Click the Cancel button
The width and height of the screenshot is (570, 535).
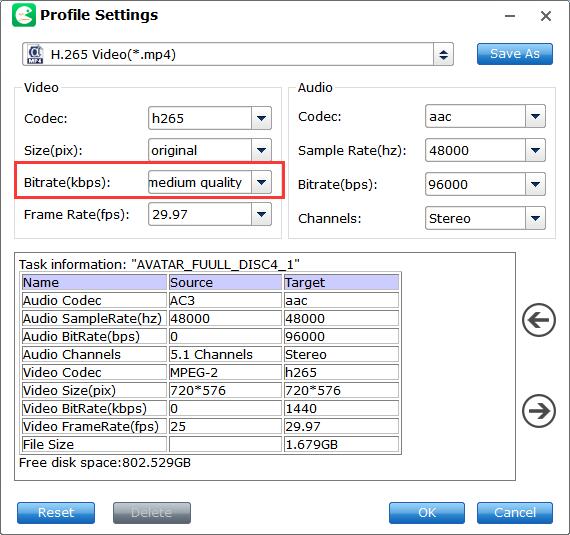[x=515, y=513]
